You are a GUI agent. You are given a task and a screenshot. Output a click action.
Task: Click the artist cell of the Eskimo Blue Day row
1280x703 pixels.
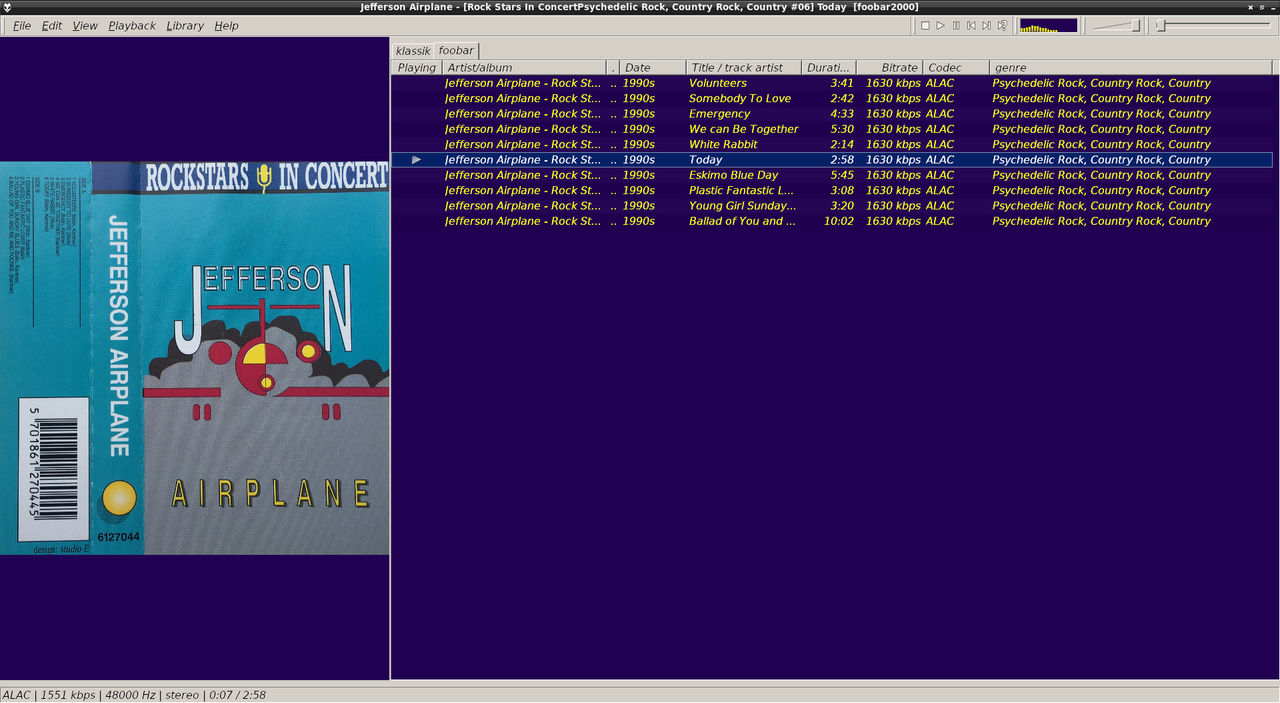(x=523, y=175)
